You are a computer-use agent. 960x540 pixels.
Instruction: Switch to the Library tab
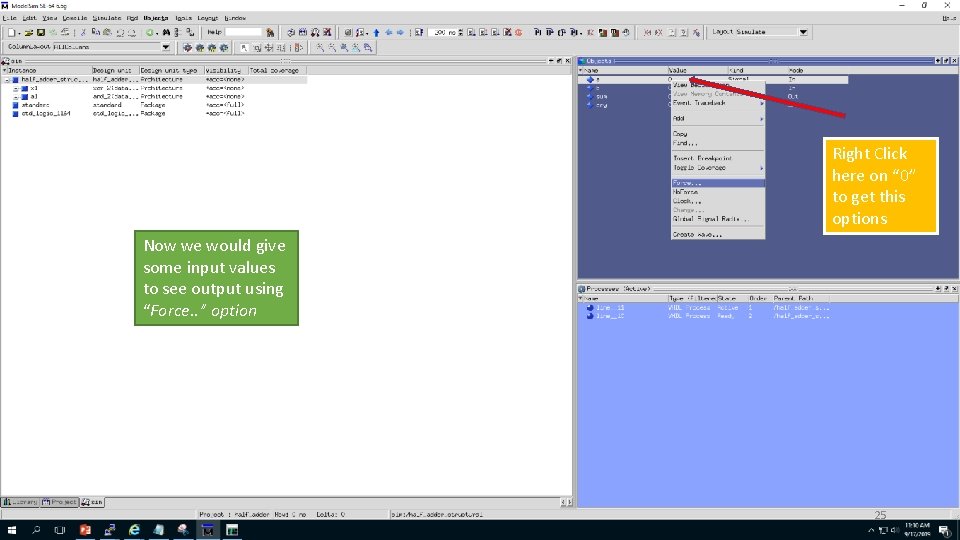20,502
